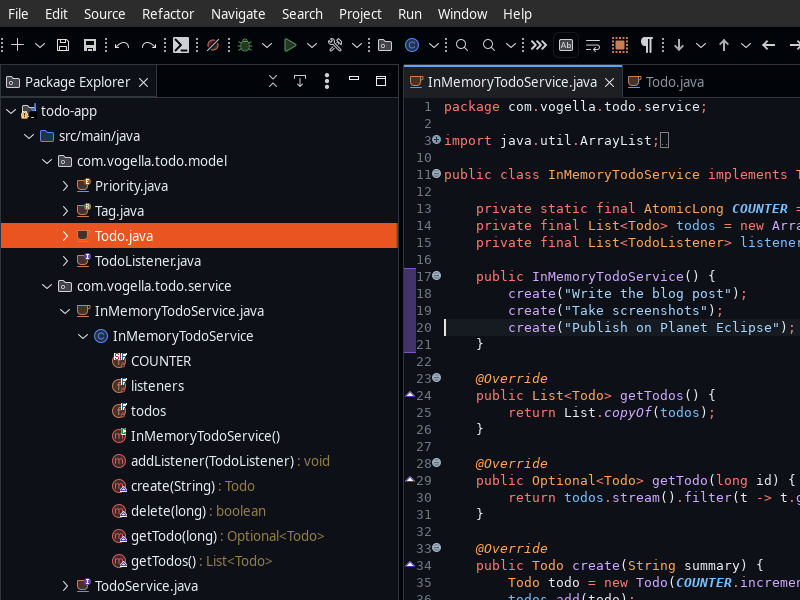Open the Run configurations dropdown arrow
Screen dimensions: 800x600
tap(312, 45)
